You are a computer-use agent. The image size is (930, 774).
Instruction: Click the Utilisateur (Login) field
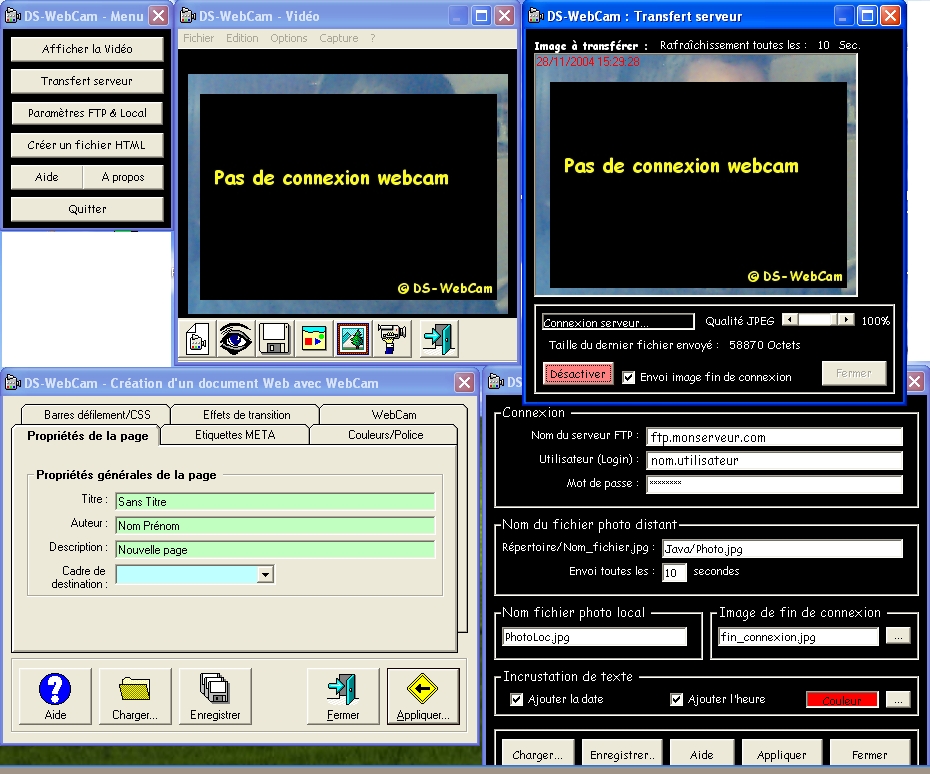775,460
